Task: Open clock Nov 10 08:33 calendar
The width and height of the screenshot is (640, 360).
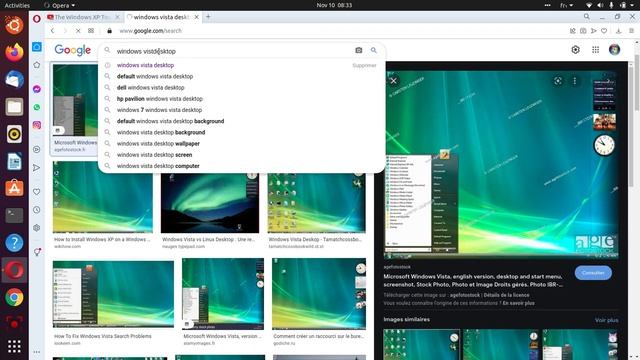Action: [x=334, y=5]
